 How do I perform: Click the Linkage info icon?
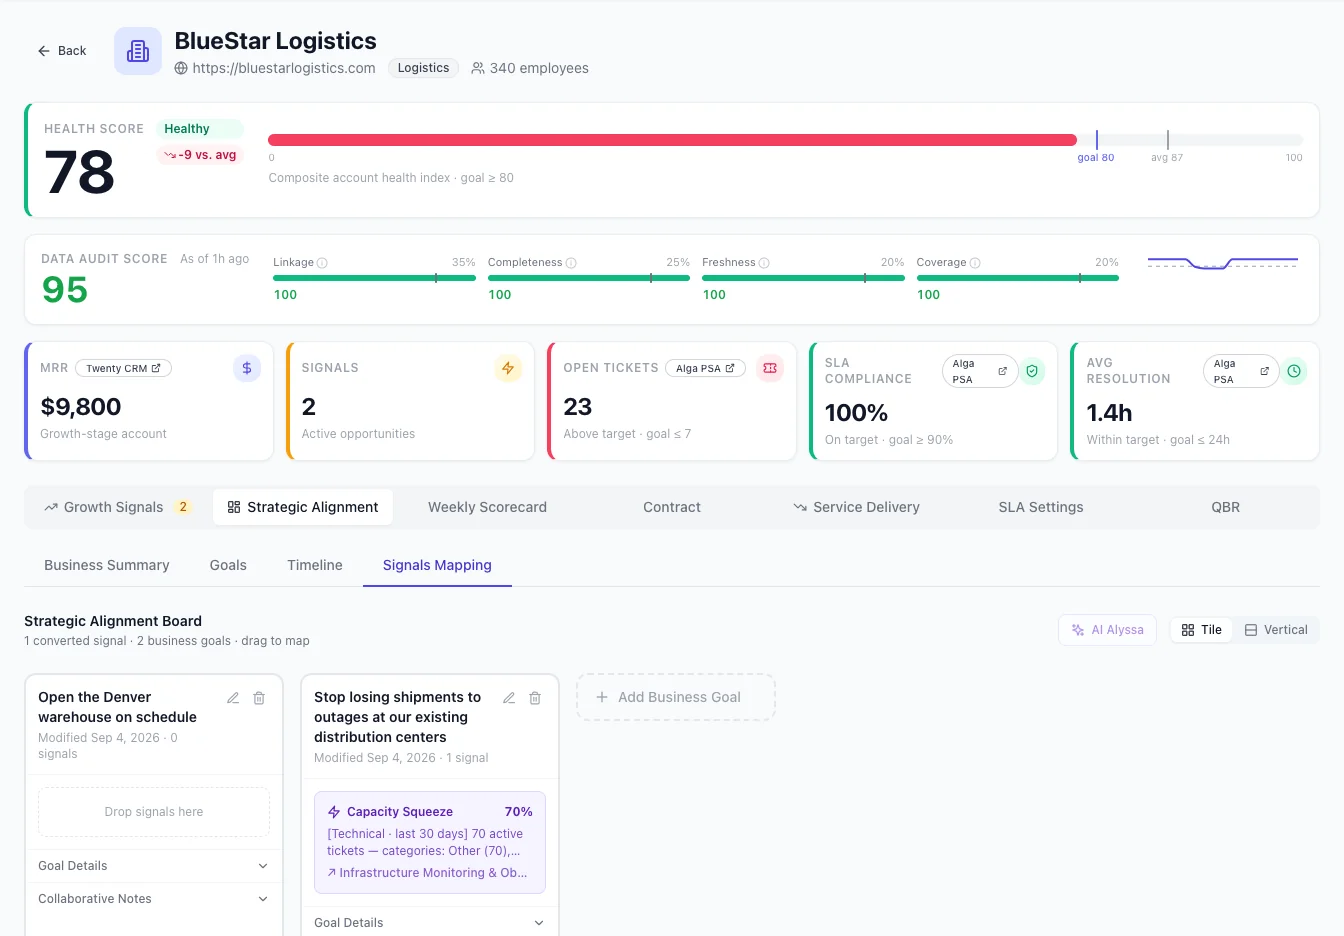click(322, 263)
